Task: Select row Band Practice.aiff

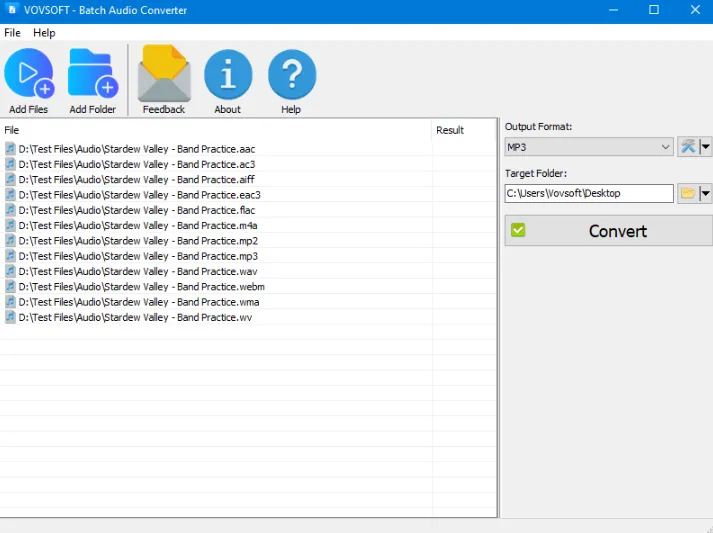Action: (x=248, y=179)
